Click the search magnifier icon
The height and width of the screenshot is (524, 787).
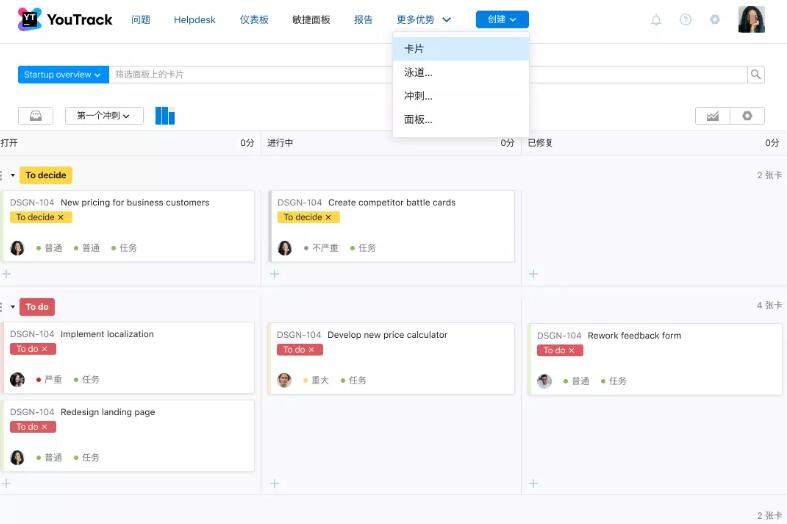click(x=756, y=74)
